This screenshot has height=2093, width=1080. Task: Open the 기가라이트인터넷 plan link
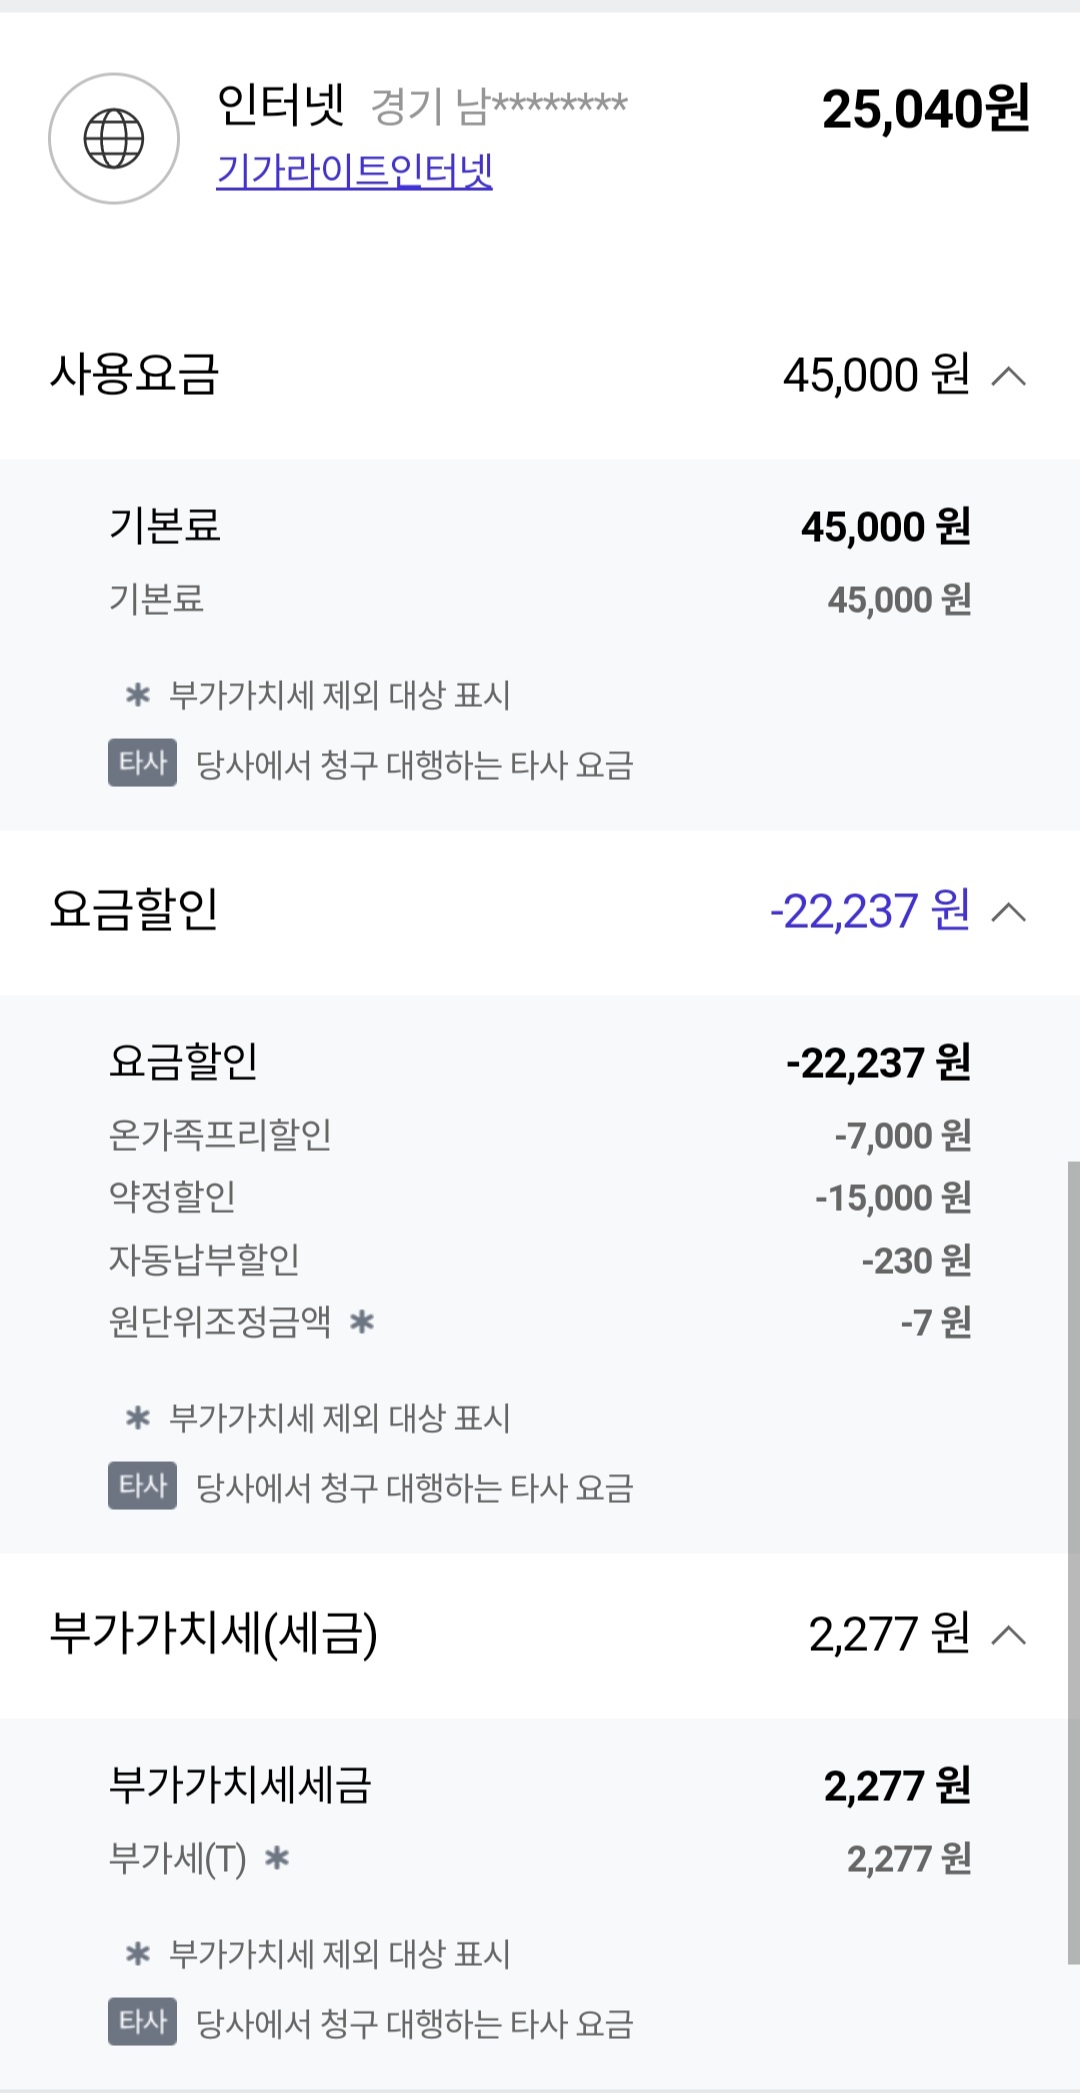(354, 171)
